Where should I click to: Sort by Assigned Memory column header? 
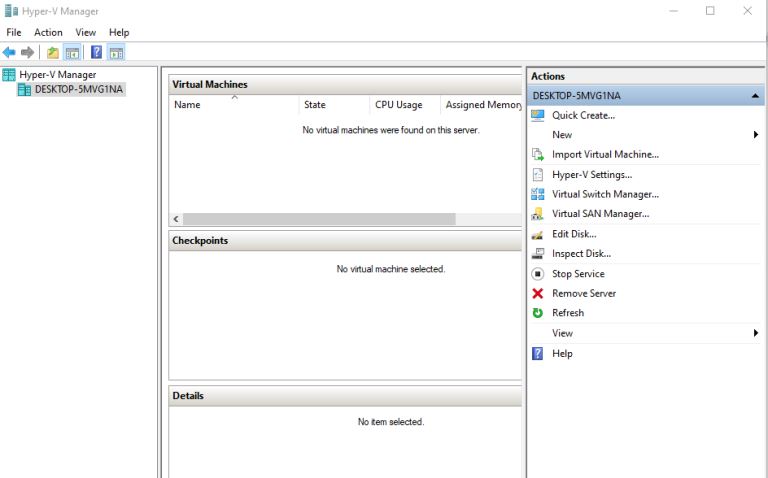tap(481, 105)
